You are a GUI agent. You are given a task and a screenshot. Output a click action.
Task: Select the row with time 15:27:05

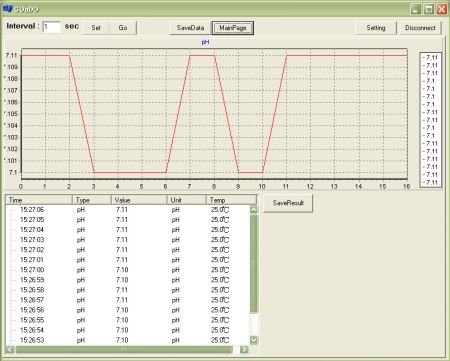click(x=128, y=220)
